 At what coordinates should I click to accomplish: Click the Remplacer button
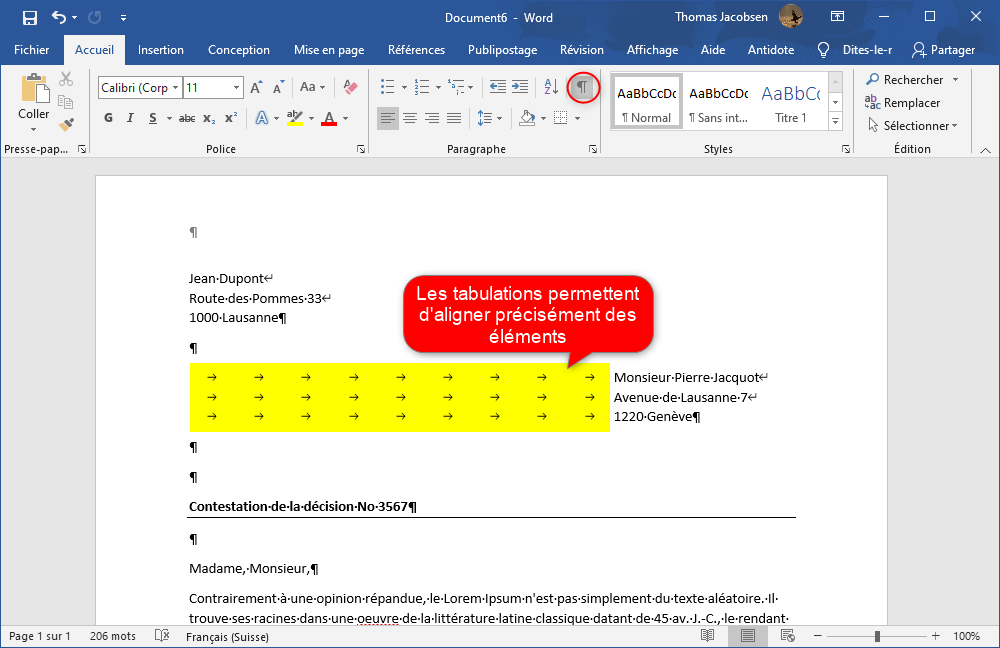pos(902,103)
